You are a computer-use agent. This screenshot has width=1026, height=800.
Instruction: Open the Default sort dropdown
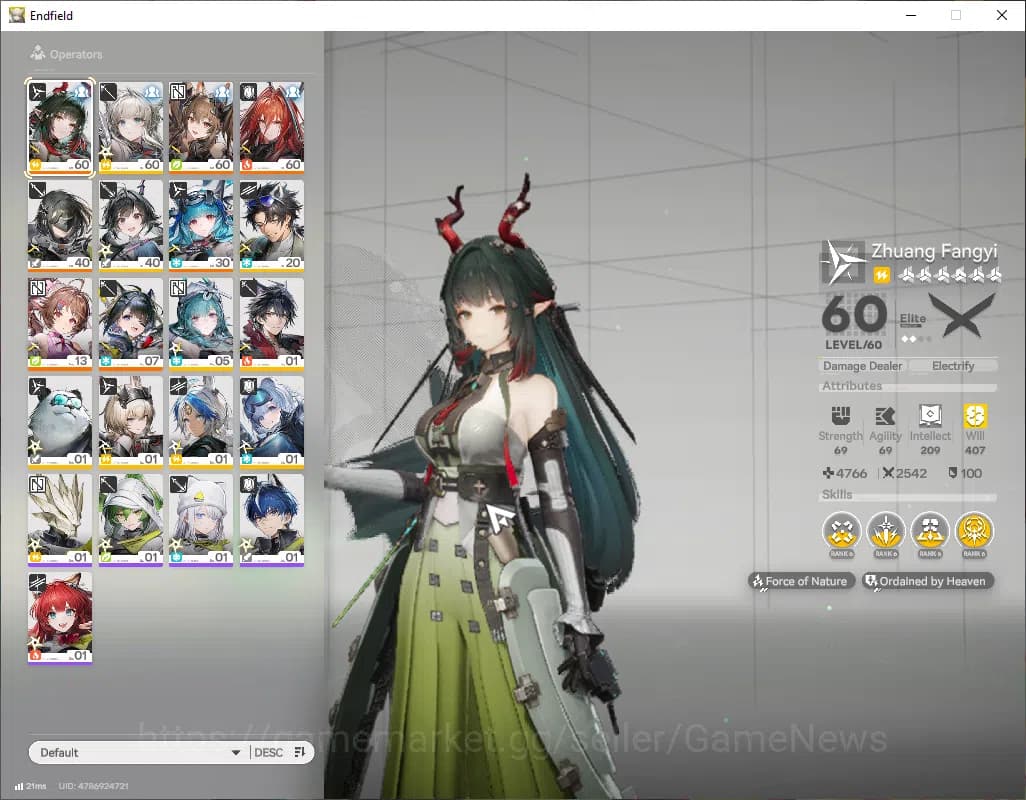(139, 752)
